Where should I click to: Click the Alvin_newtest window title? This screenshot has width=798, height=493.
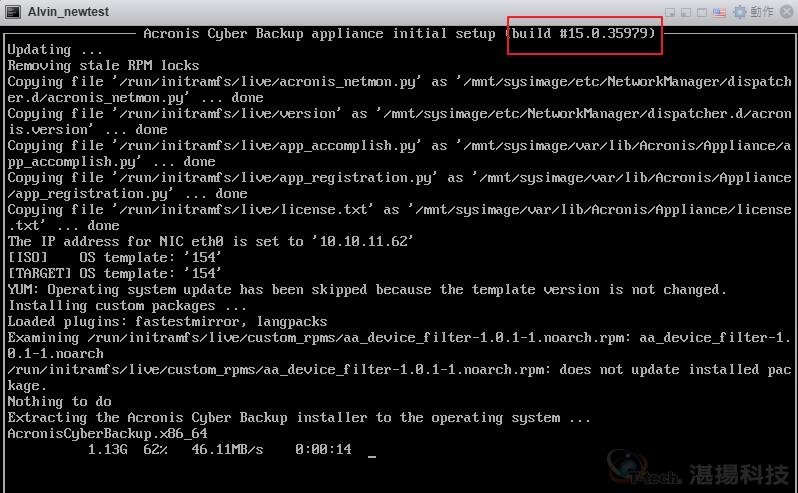pos(68,12)
